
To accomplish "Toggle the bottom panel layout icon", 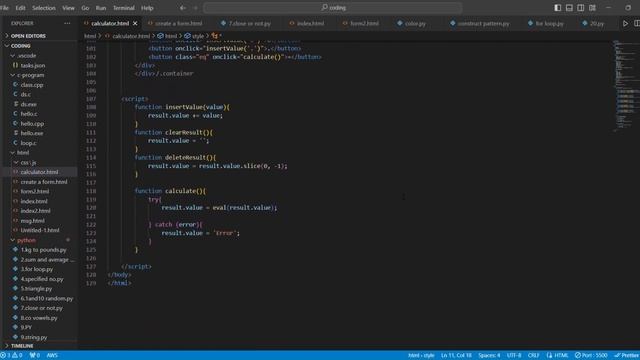I will pos(569,8).
